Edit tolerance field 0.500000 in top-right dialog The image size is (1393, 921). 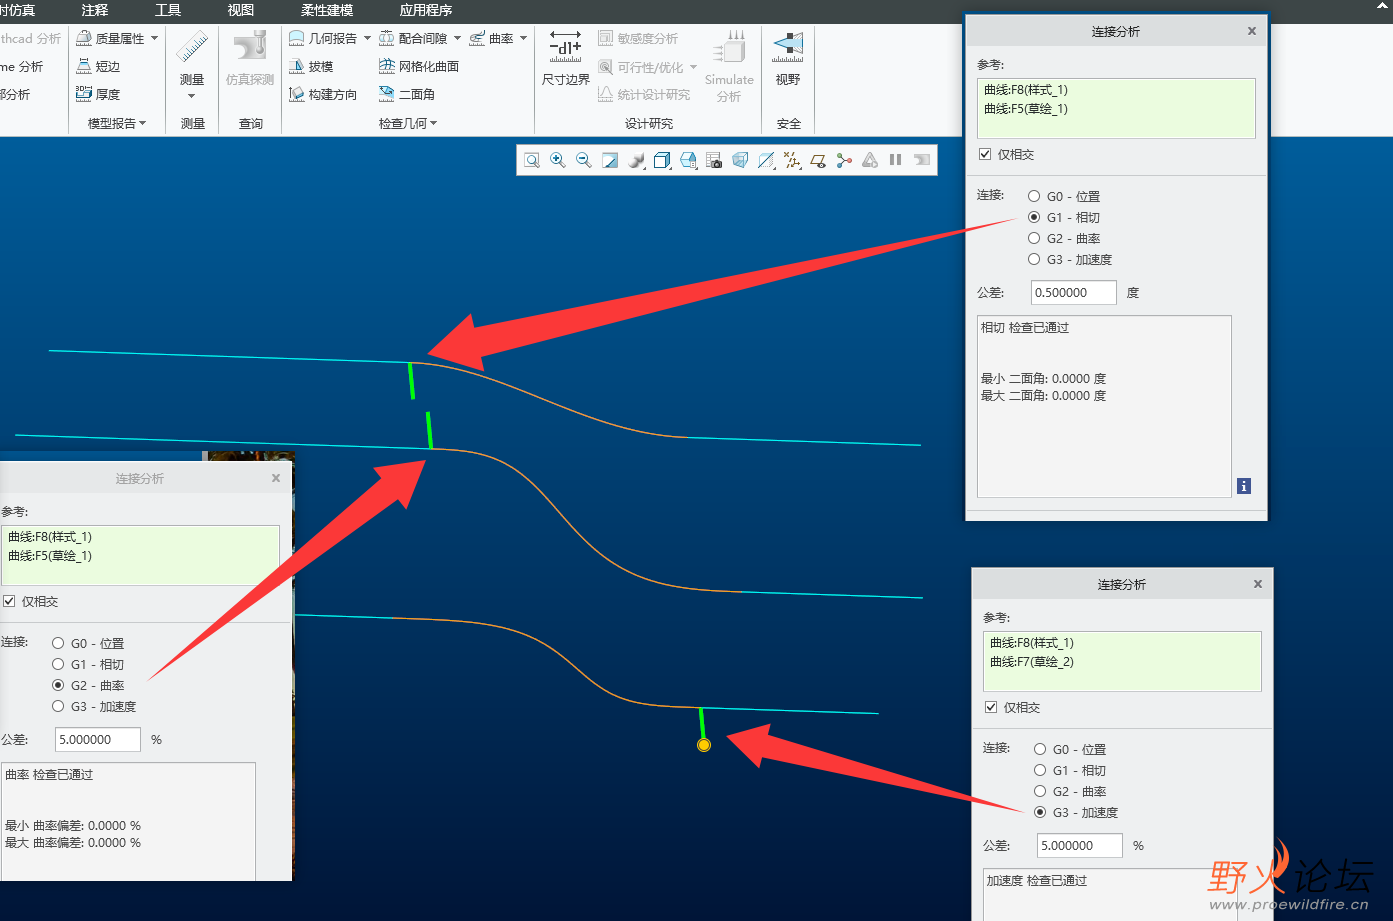pos(1074,292)
